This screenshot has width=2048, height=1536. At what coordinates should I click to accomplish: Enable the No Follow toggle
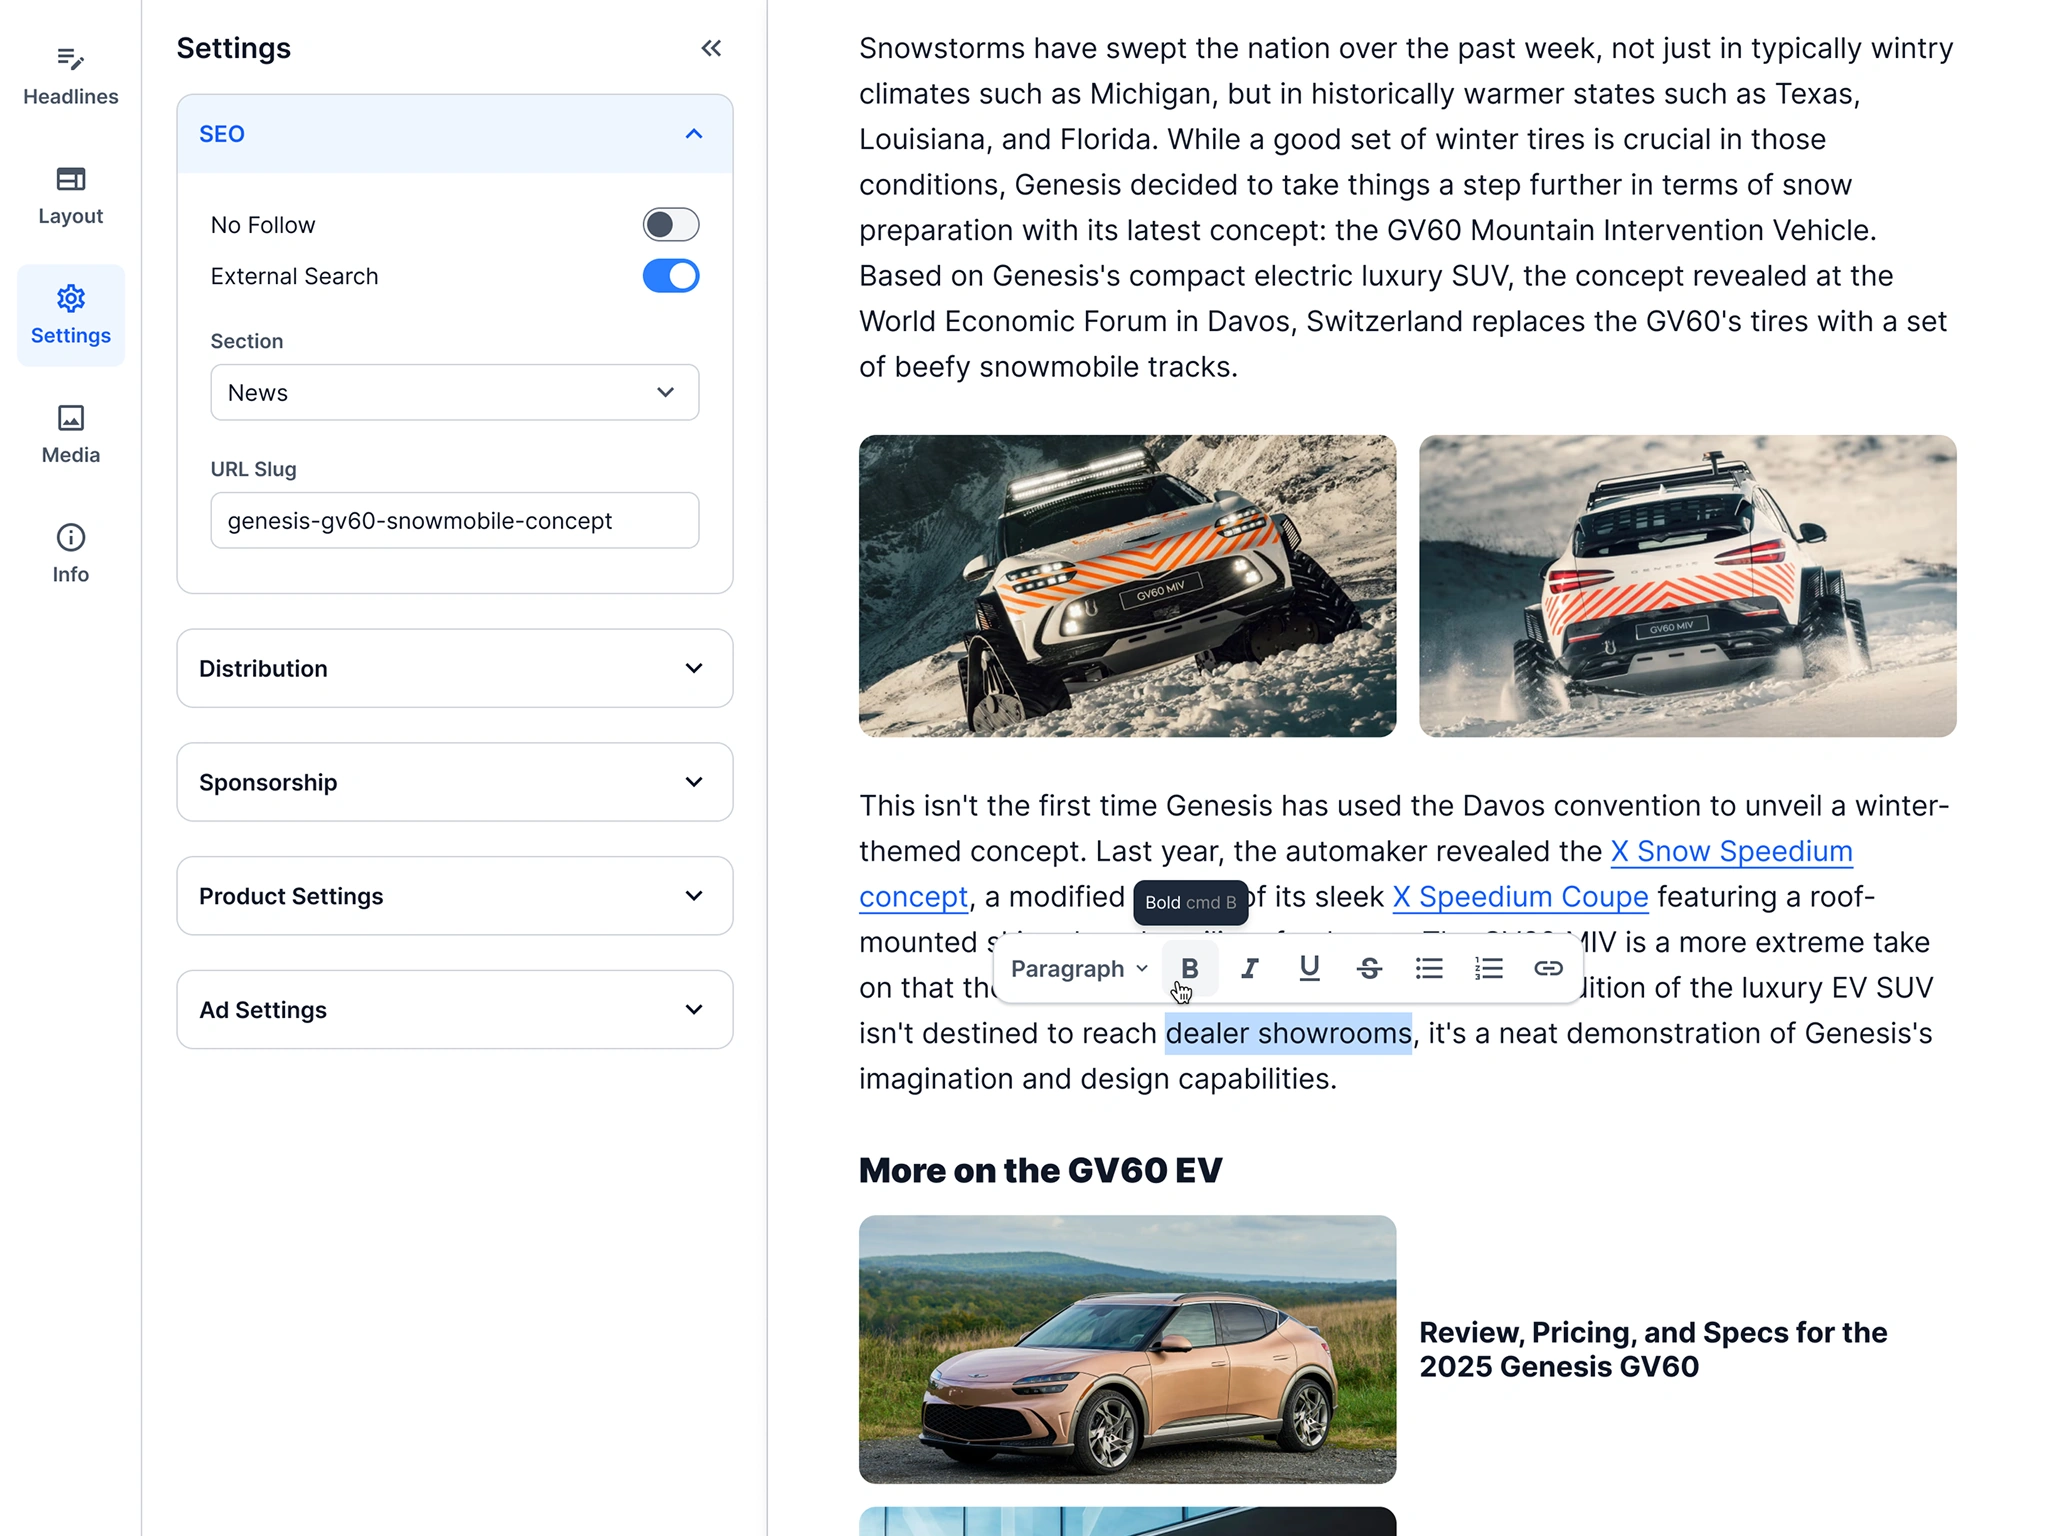click(x=671, y=224)
